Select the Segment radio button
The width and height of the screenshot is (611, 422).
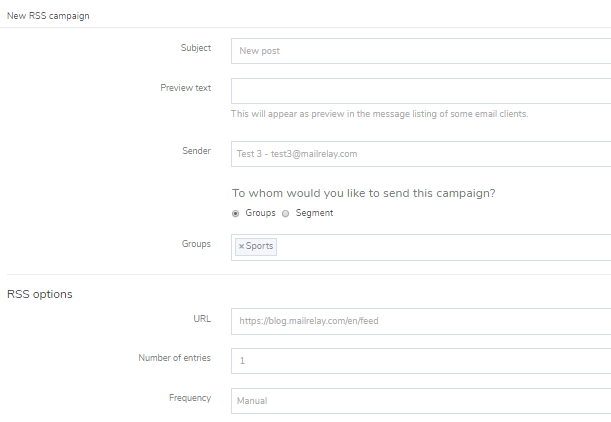285,213
